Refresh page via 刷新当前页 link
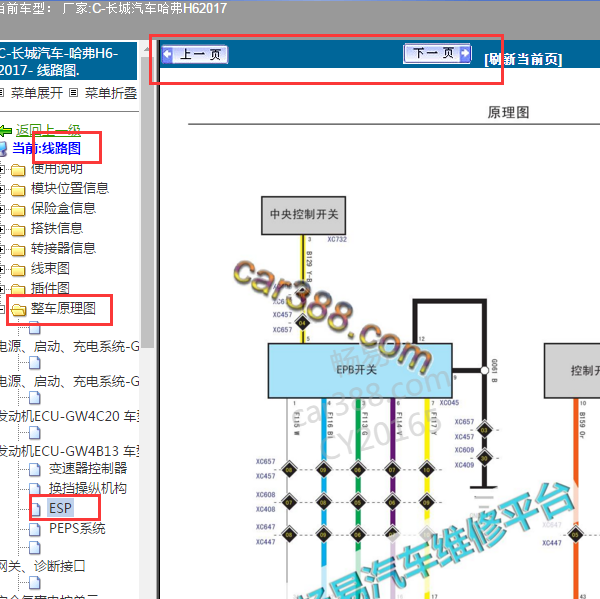The image size is (600, 599). [x=523, y=60]
